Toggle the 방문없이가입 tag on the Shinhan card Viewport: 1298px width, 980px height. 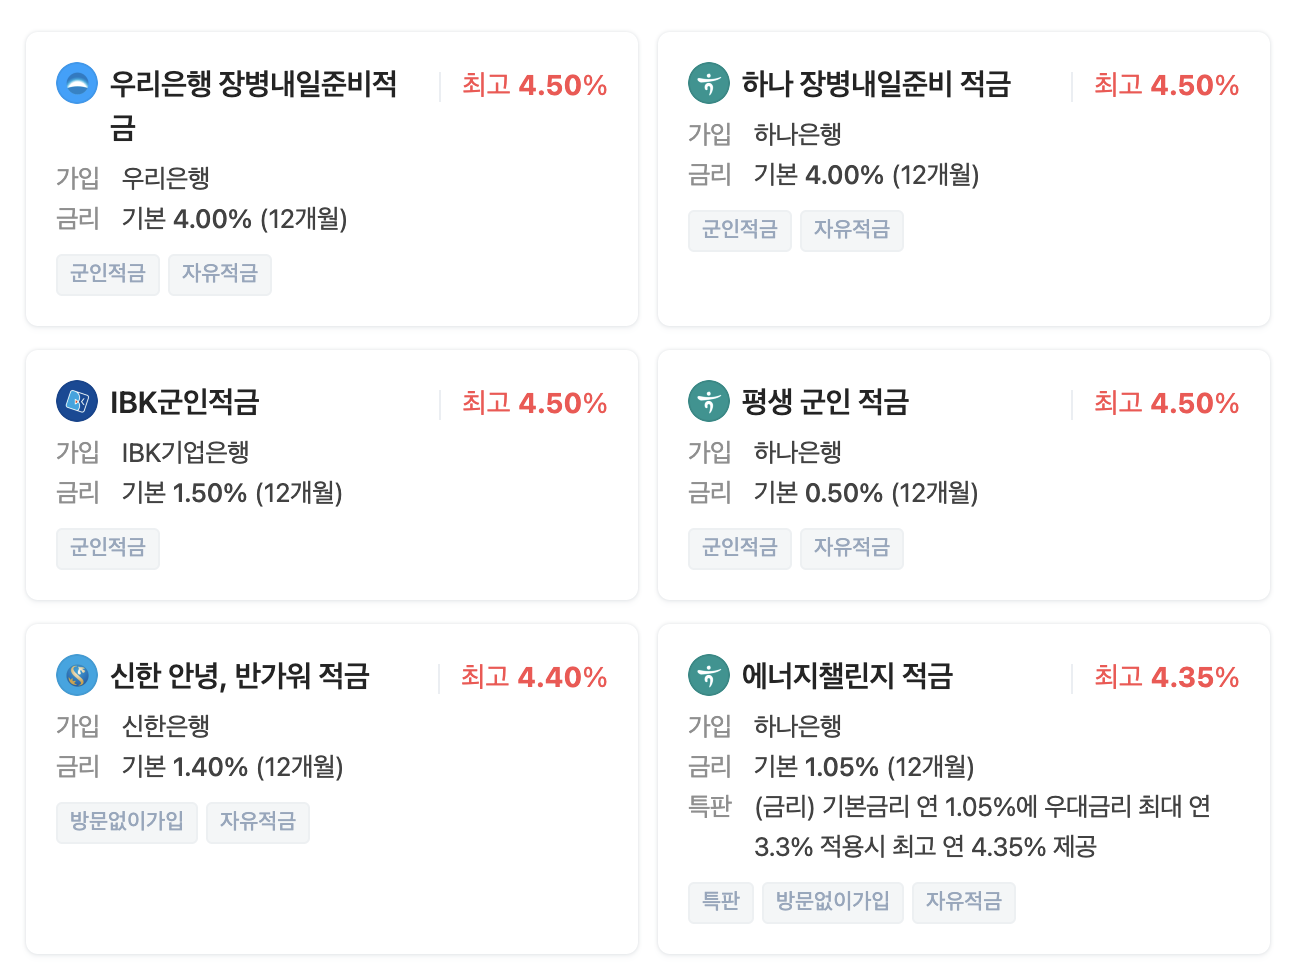(126, 822)
